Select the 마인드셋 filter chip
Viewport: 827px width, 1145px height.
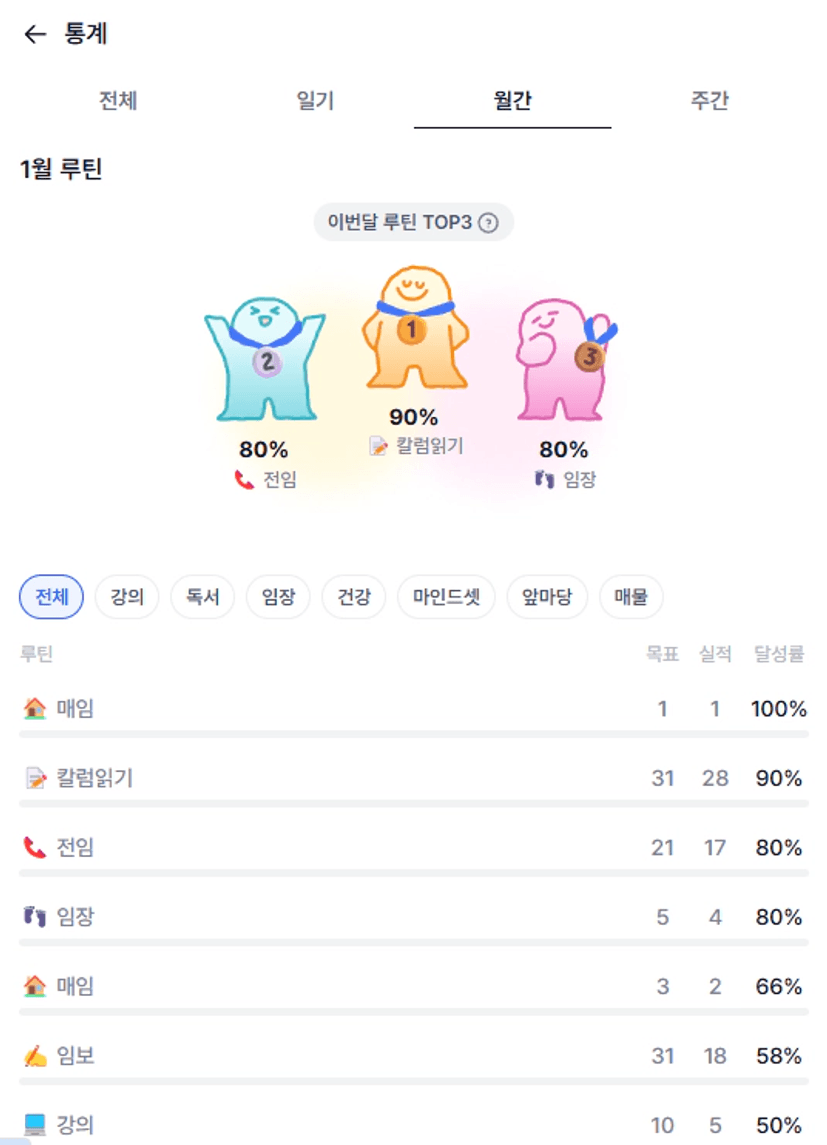point(446,598)
